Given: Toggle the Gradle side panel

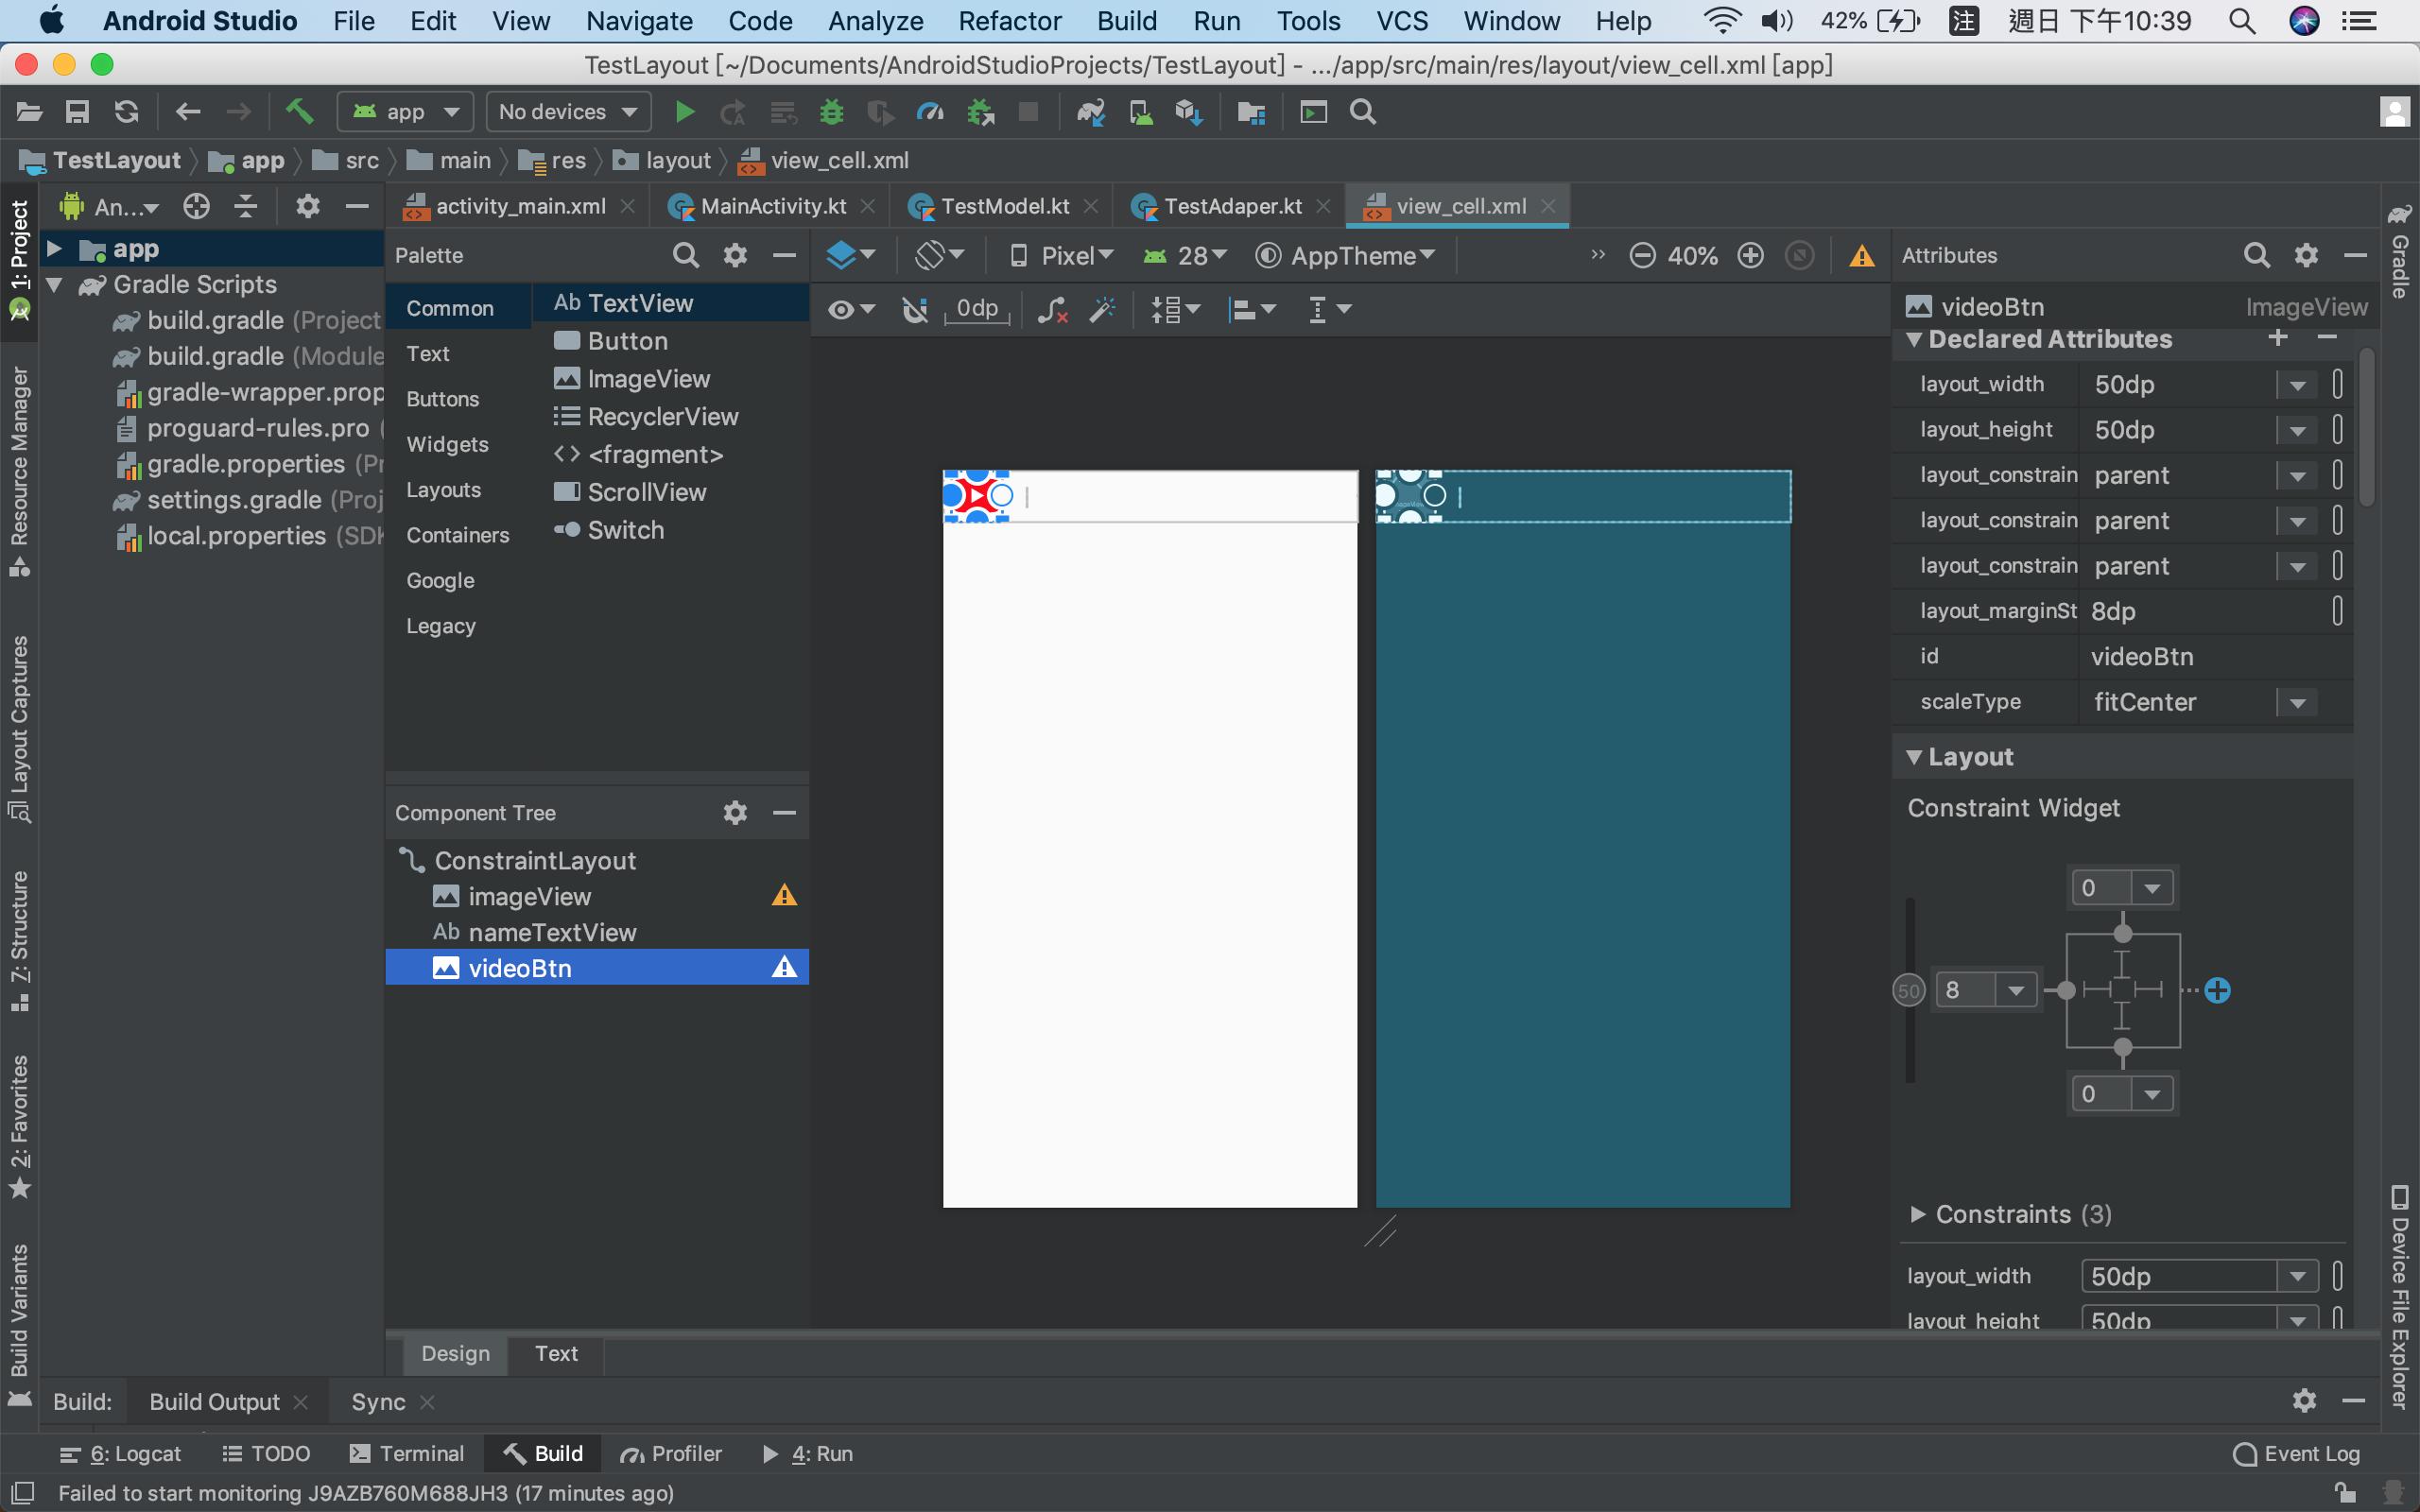Looking at the screenshot, I should [x=2399, y=251].
